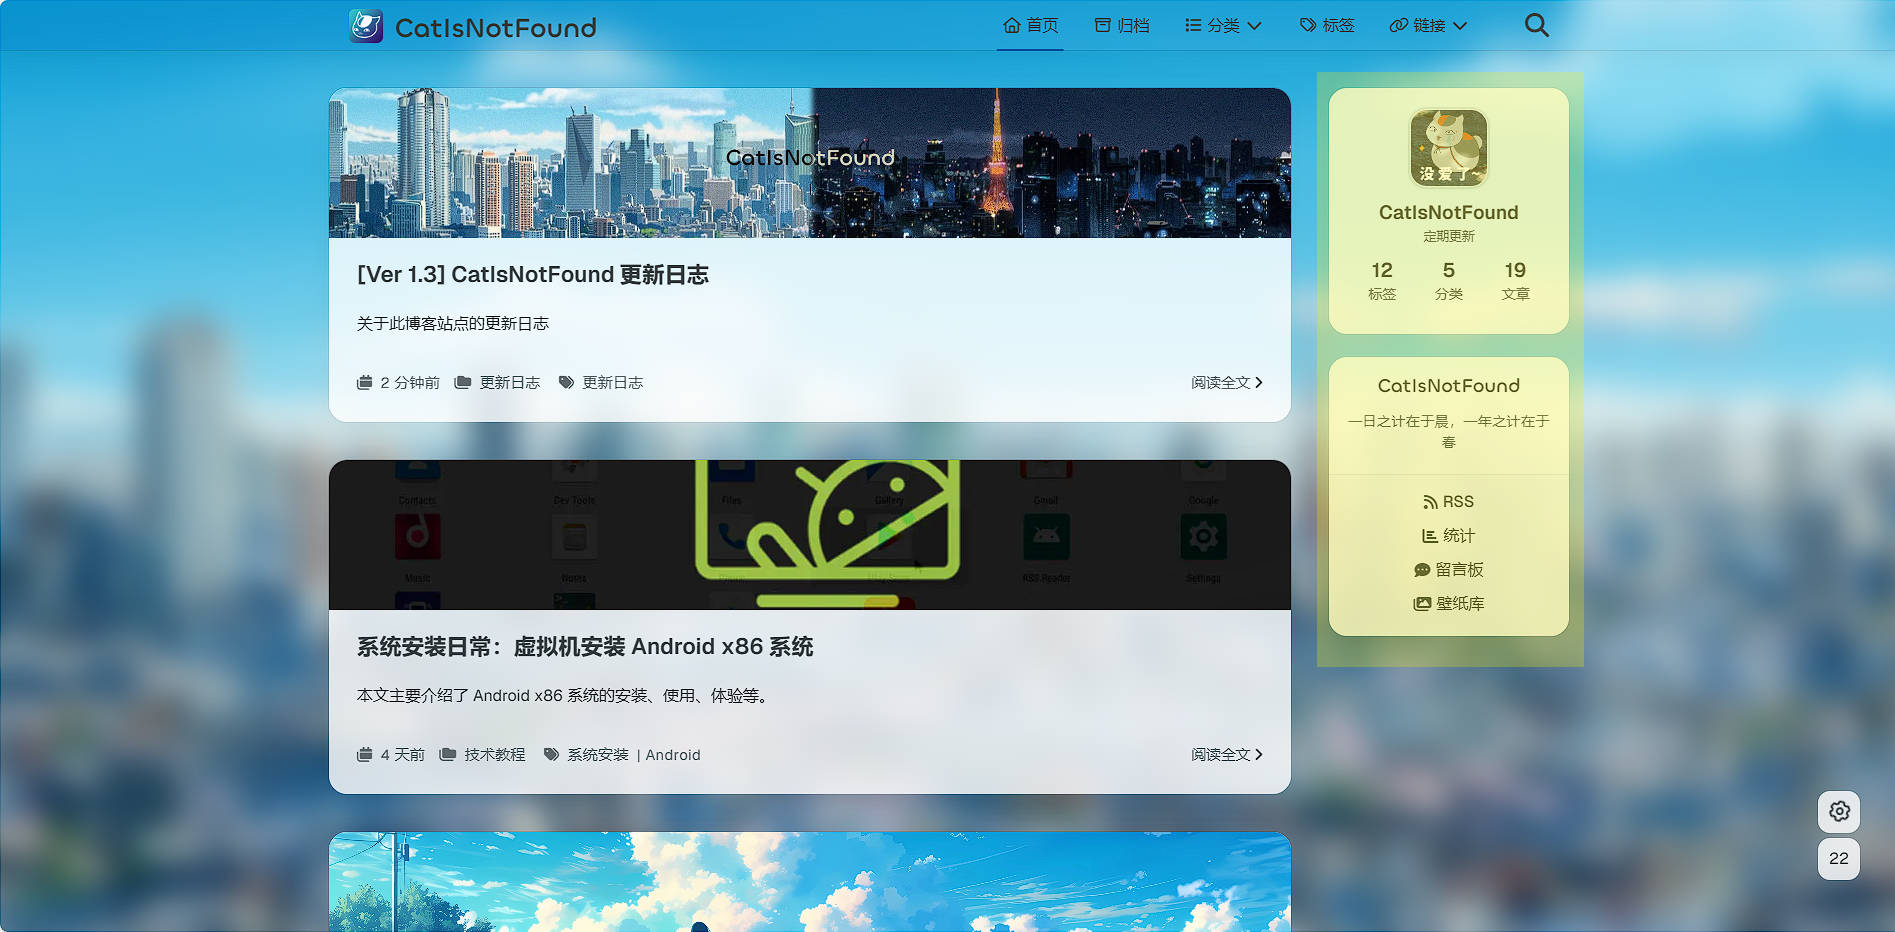This screenshot has height=932, width=1895.
Task: Open the 技术教程 category link
Action: pos(495,754)
